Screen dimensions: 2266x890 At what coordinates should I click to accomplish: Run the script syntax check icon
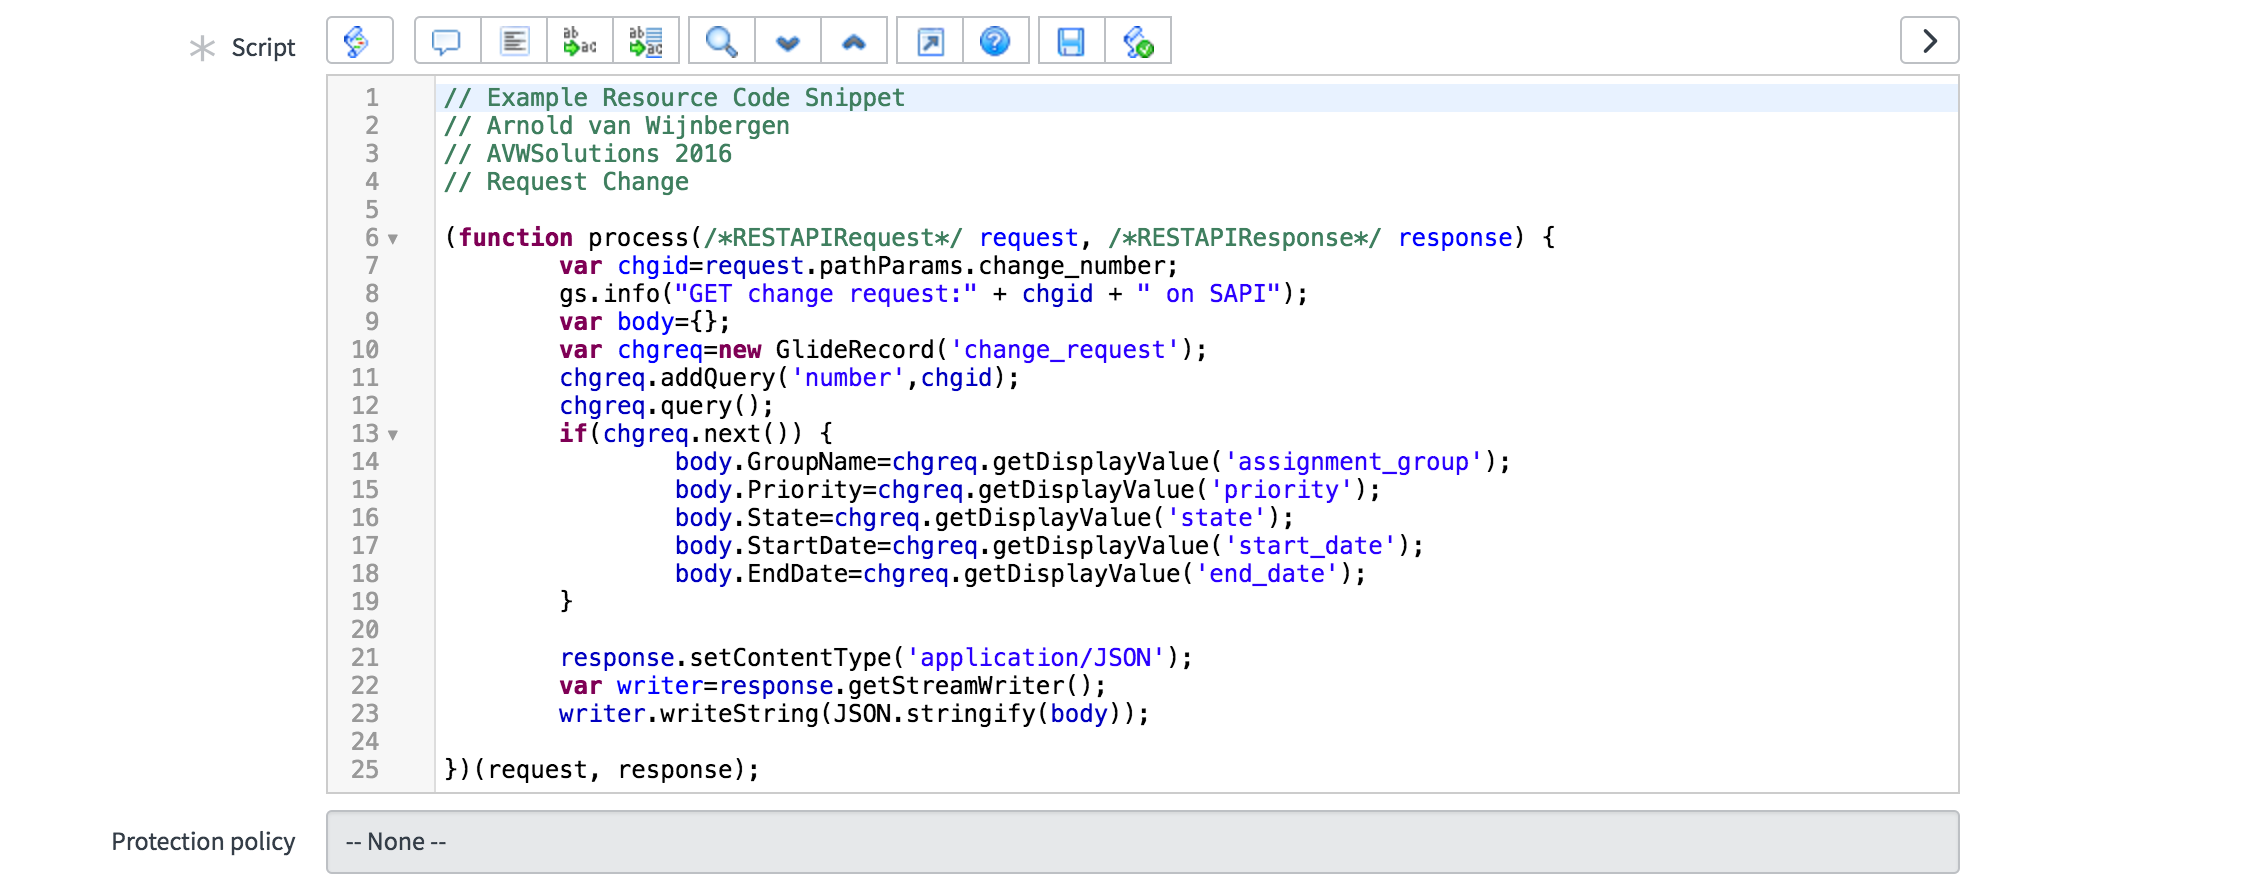(x=1138, y=41)
